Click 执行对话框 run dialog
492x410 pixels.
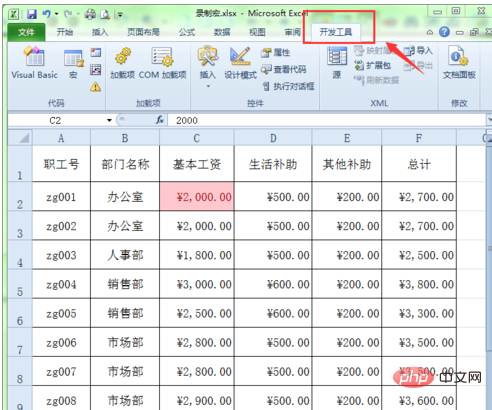tap(288, 87)
